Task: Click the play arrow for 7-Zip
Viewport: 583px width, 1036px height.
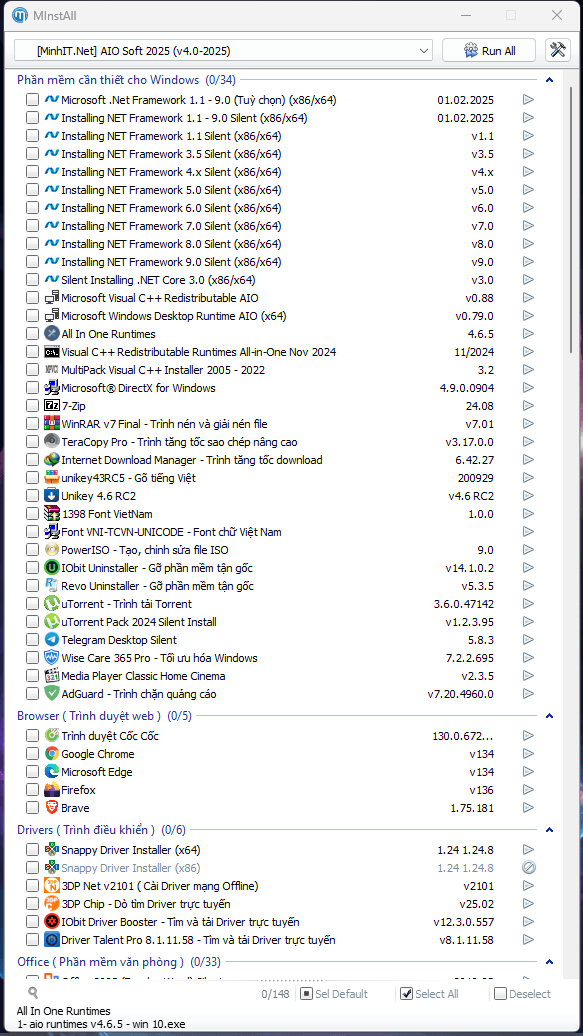Action: 528,406
